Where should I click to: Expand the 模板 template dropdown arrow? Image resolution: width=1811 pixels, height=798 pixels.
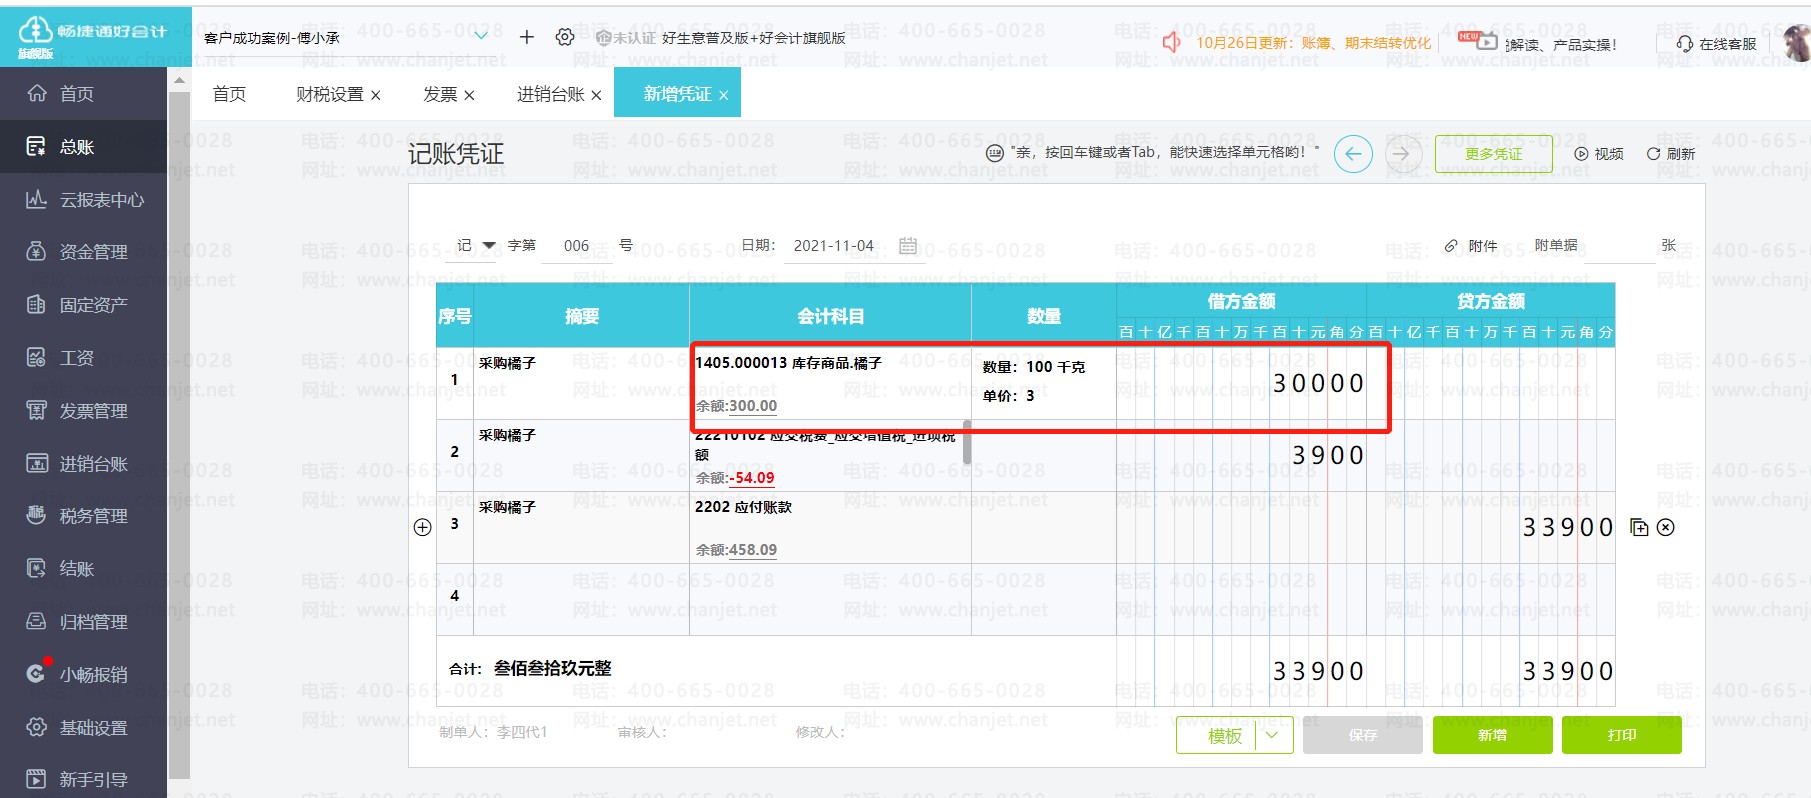click(1272, 735)
